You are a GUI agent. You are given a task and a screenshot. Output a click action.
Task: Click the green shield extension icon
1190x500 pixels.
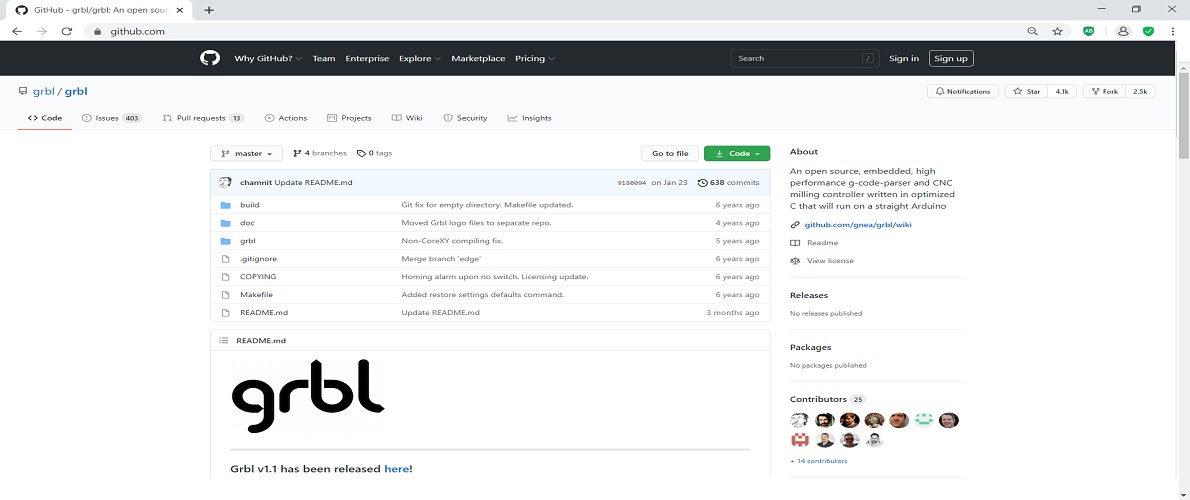click(1148, 31)
